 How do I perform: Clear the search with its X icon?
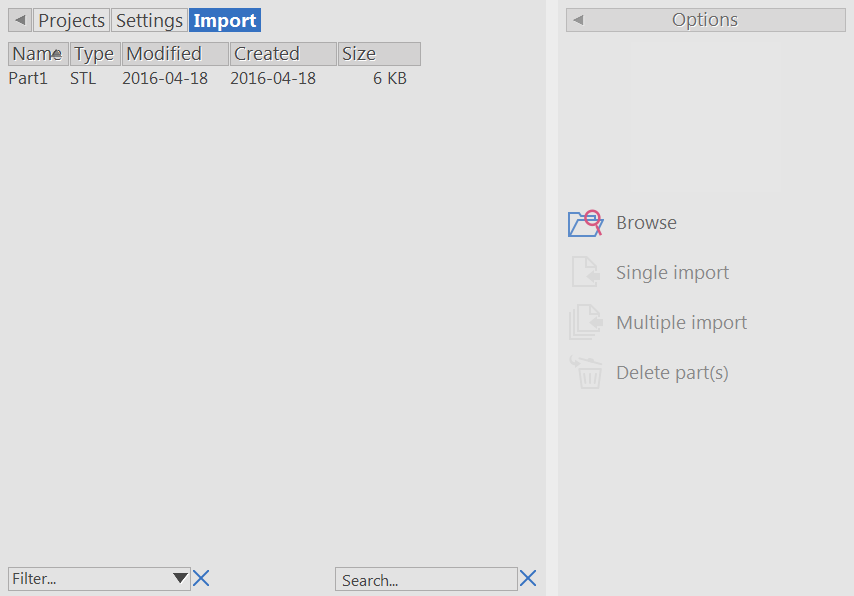528,577
